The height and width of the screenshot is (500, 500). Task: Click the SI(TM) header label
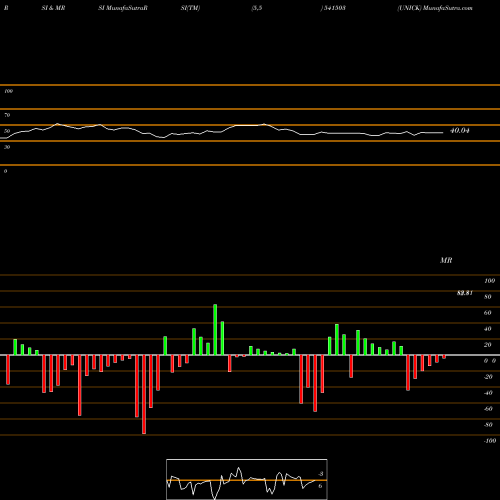point(190,8)
